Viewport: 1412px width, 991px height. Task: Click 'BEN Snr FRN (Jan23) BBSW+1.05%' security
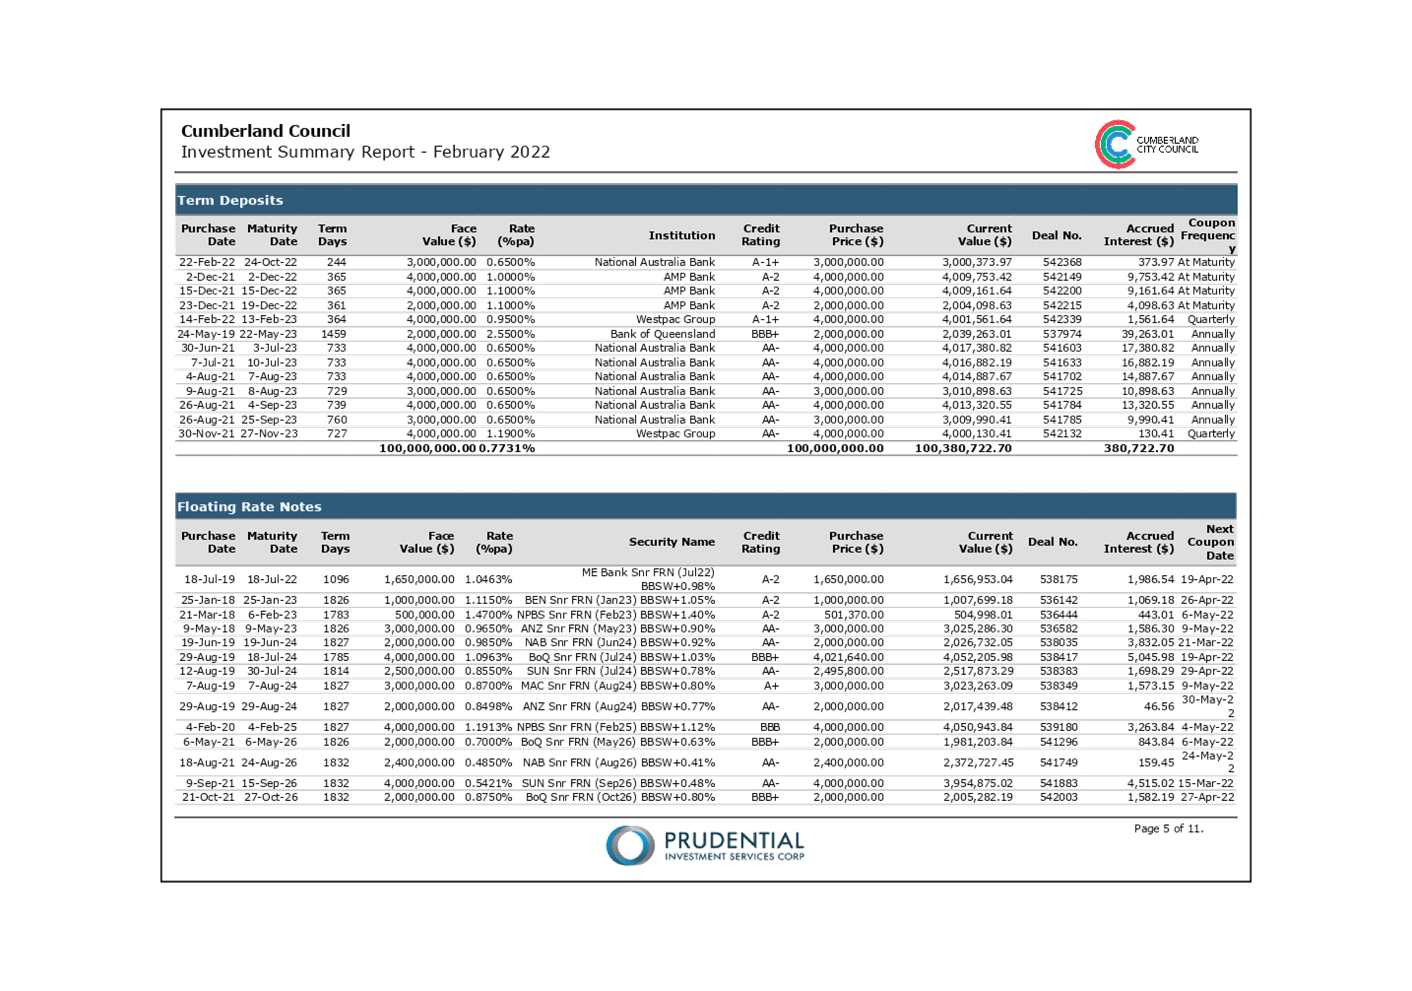(x=619, y=600)
